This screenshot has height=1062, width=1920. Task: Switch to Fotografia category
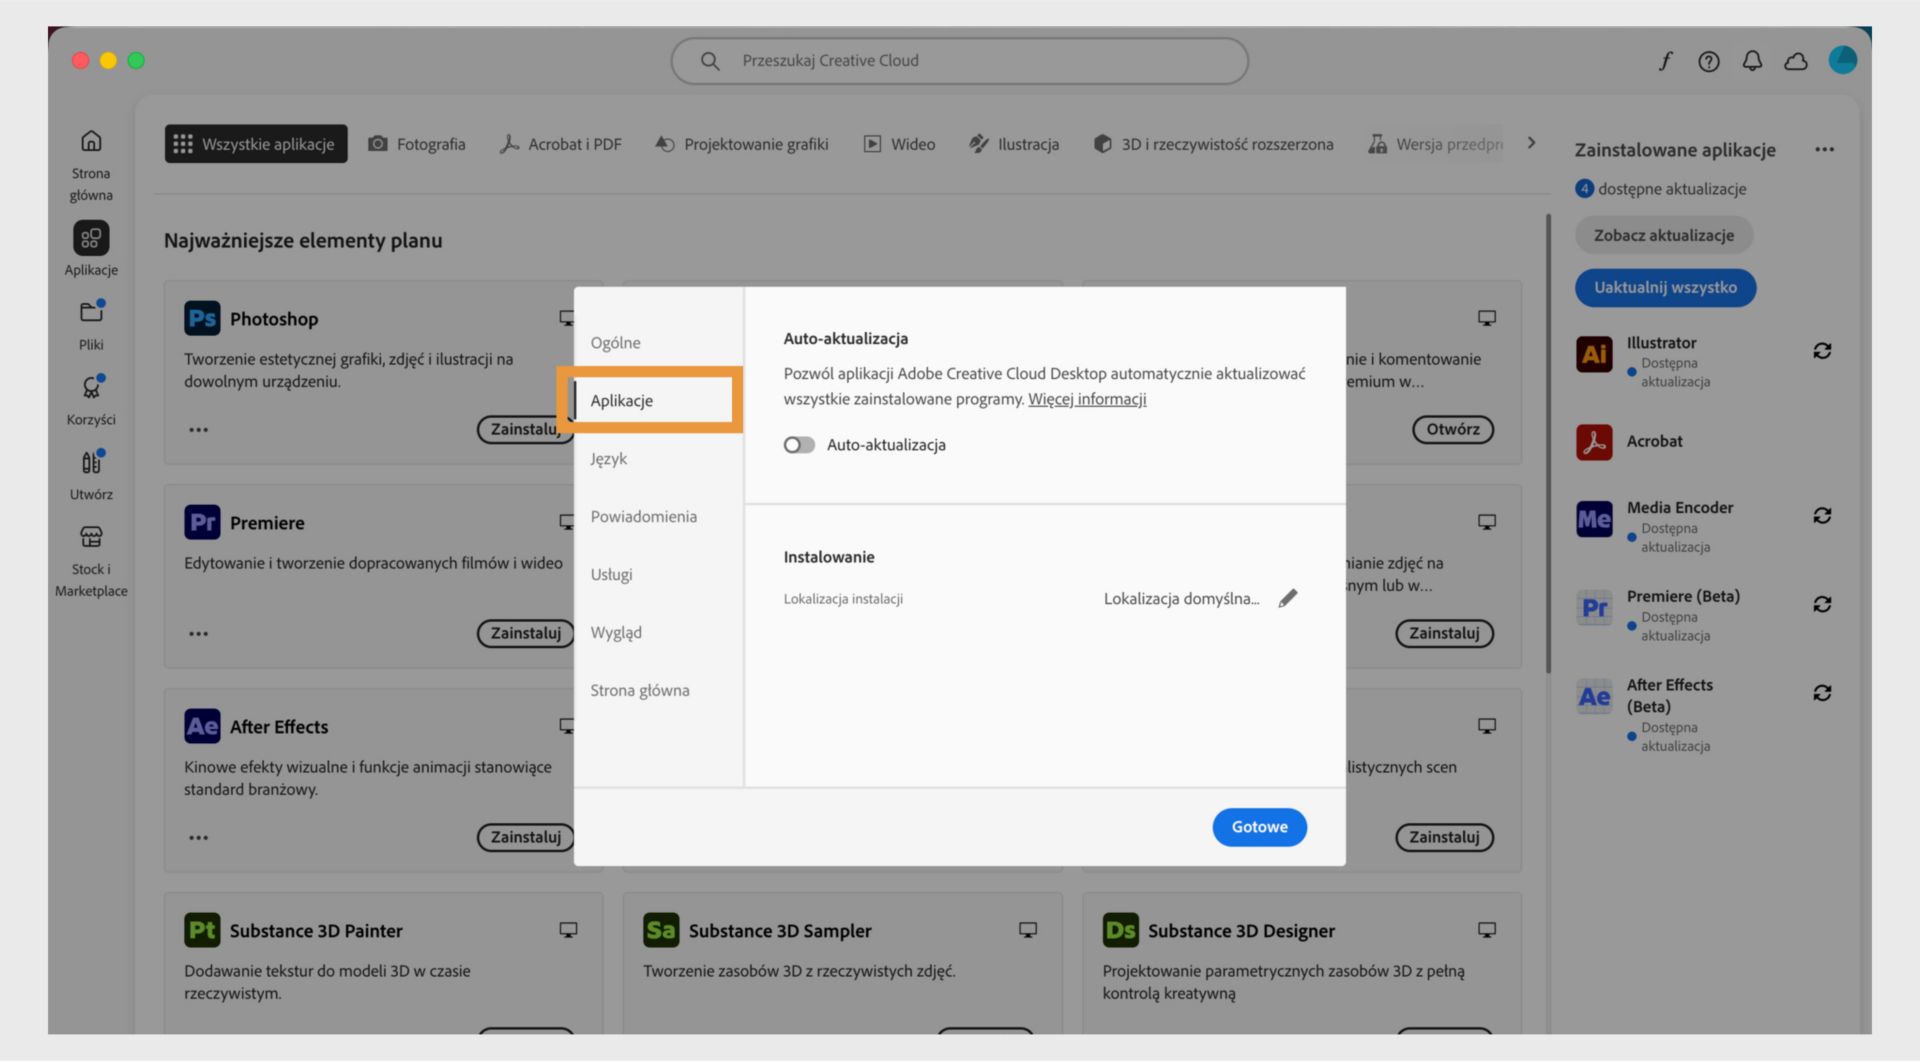(x=417, y=144)
